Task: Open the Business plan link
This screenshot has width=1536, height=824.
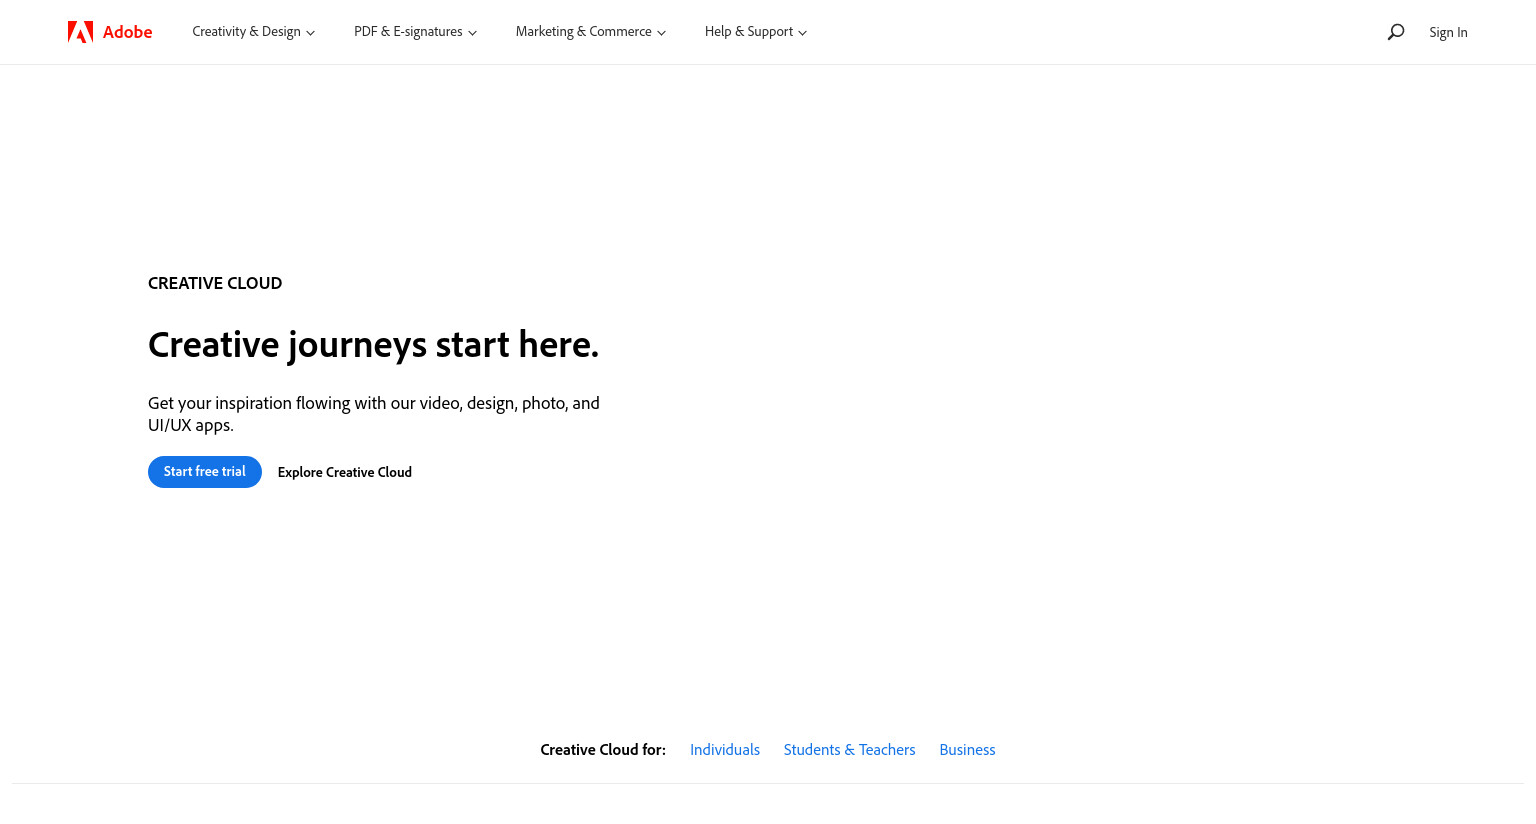Action: pyautogui.click(x=967, y=750)
